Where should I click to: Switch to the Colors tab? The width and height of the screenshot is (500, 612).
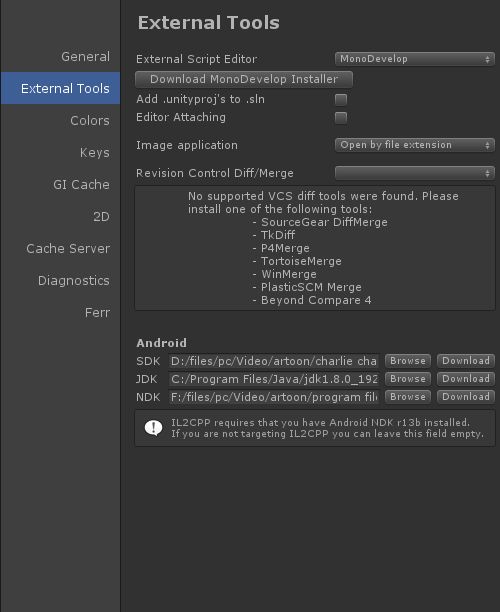[60, 121]
